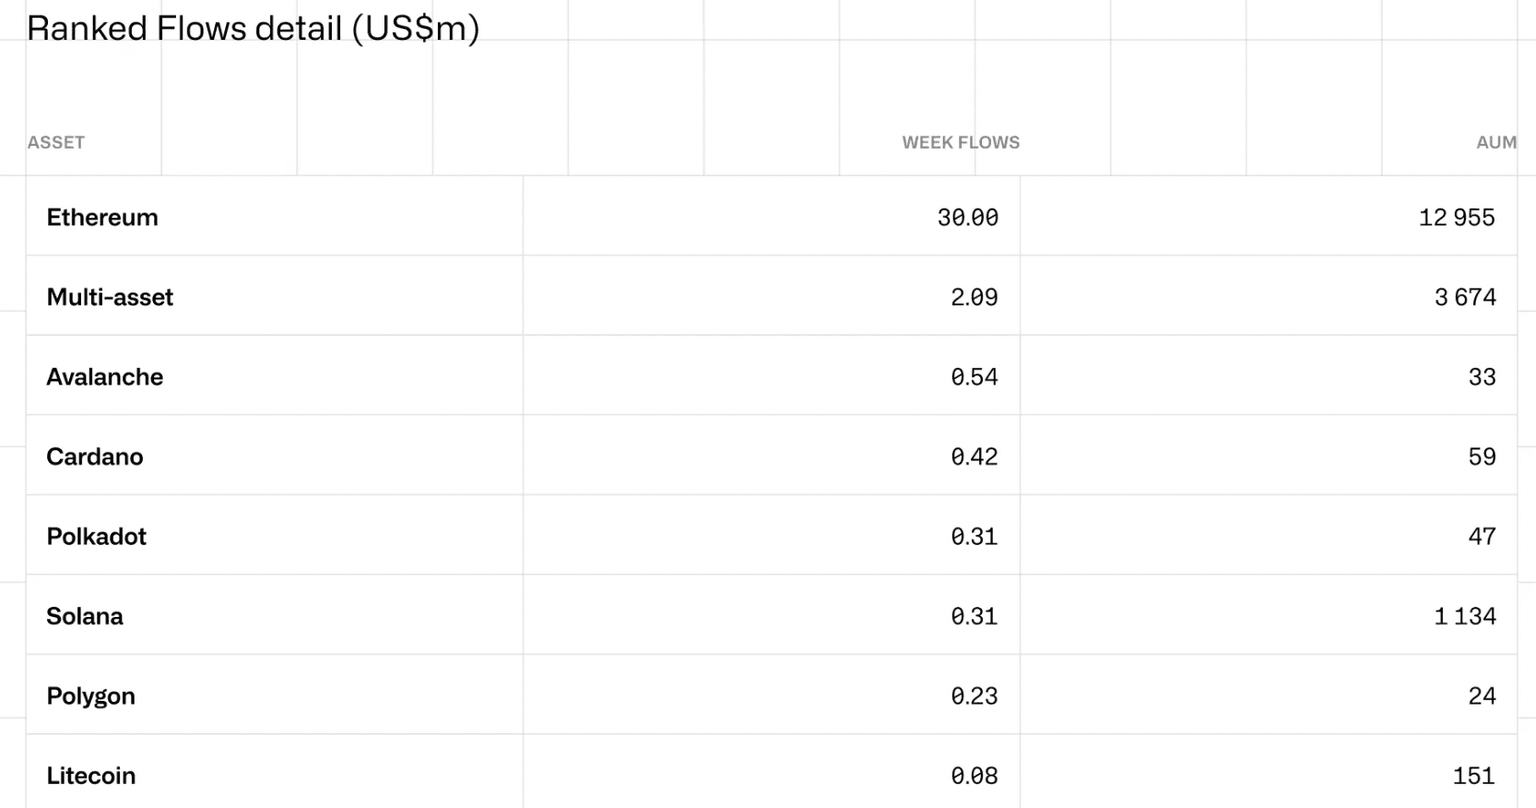The image size is (1536, 808).
Task: Select the Cardano asset name
Action: pyautogui.click(x=95, y=457)
